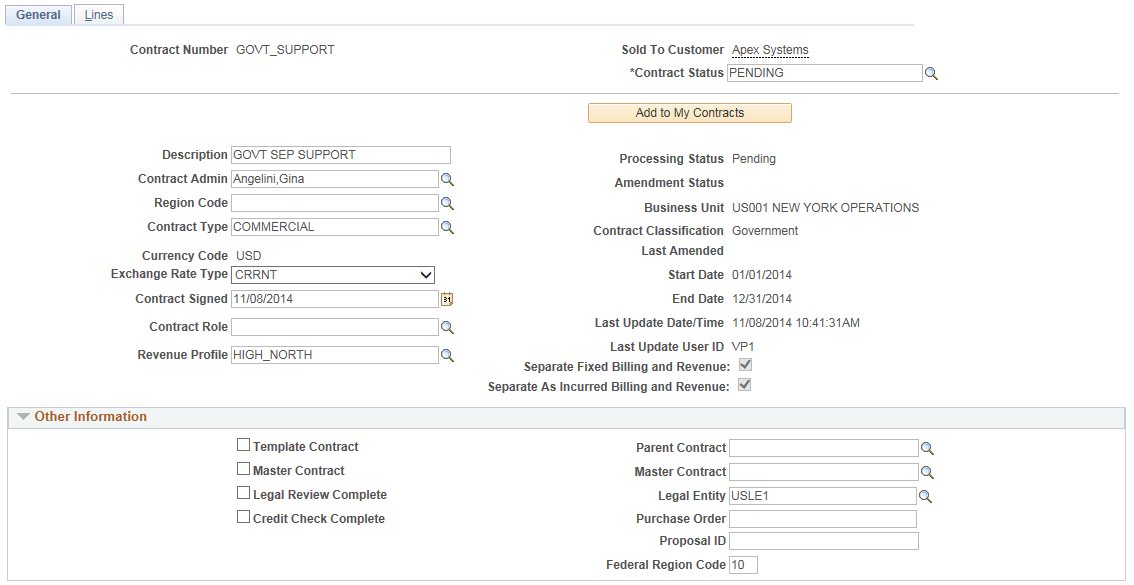Uncheck Separate Fixed Billing and Revenue
This screenshot has height=585, width=1134.
click(744, 364)
